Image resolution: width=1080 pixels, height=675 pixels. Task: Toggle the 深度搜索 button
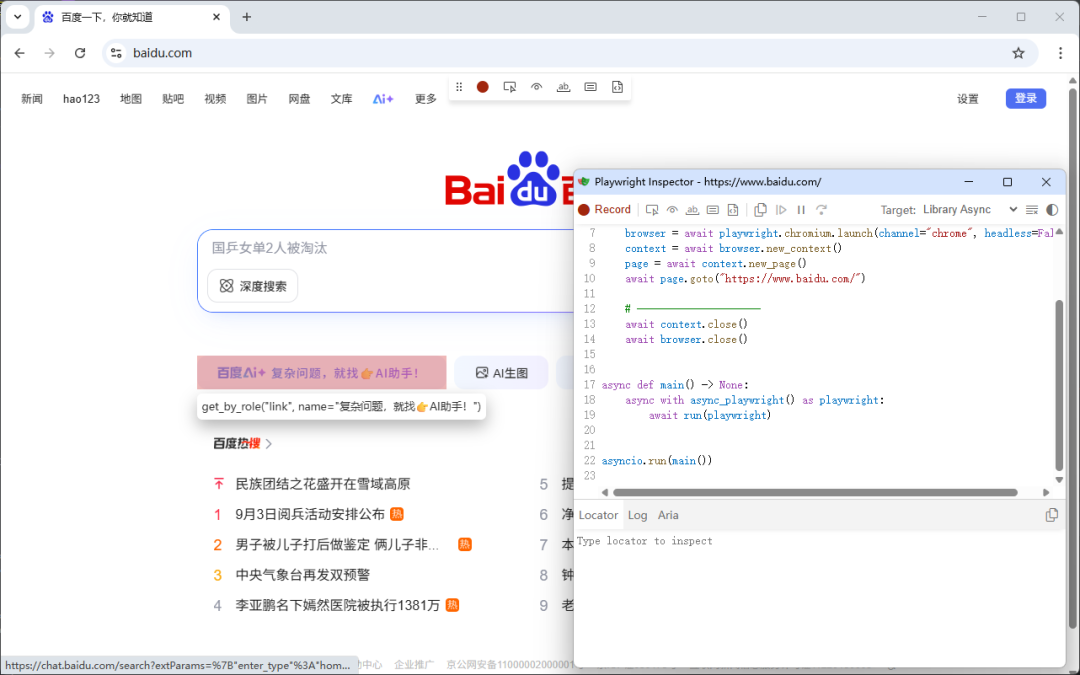click(253, 286)
